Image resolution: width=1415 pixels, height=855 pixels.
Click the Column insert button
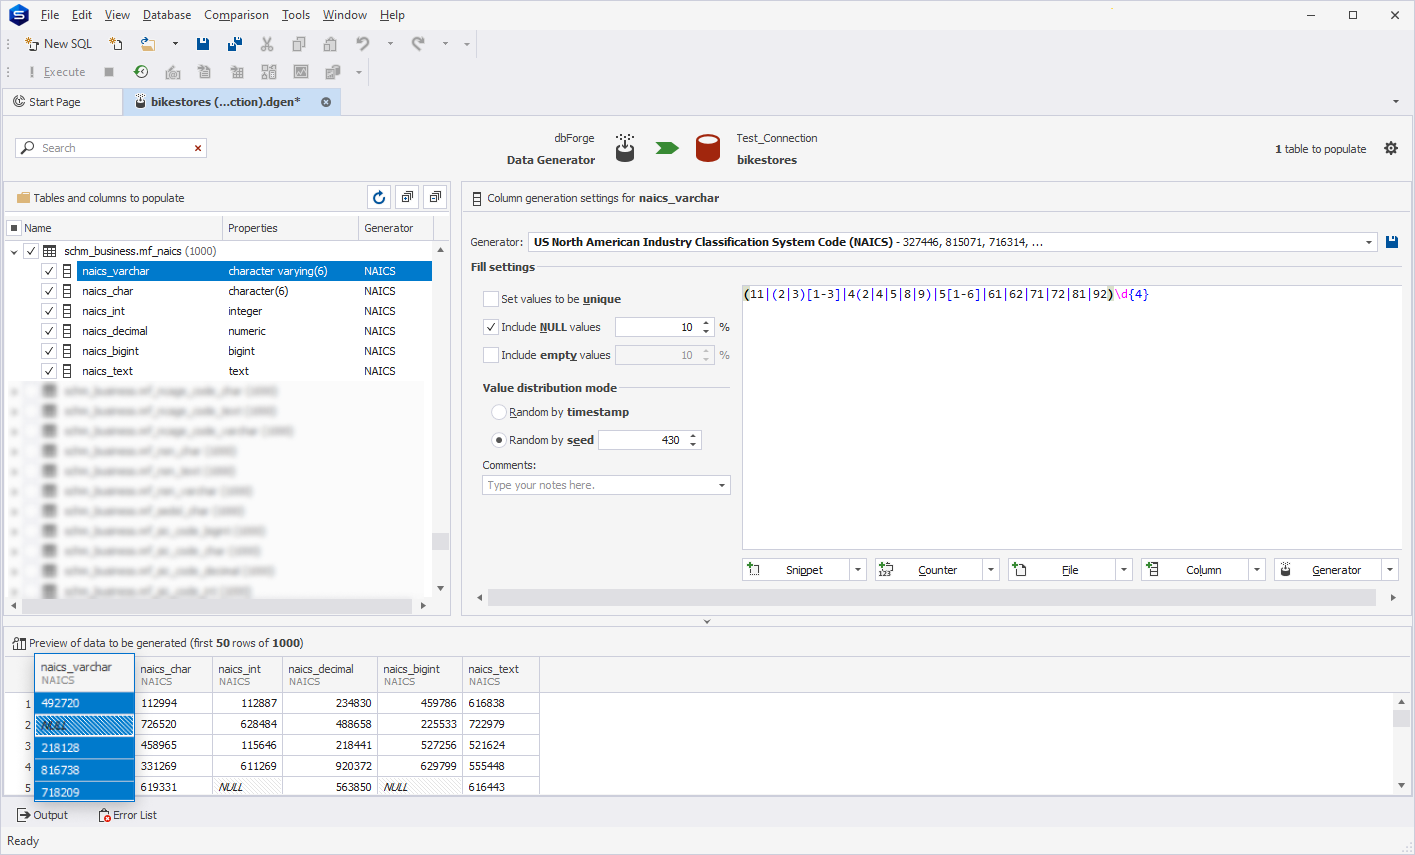1195,570
